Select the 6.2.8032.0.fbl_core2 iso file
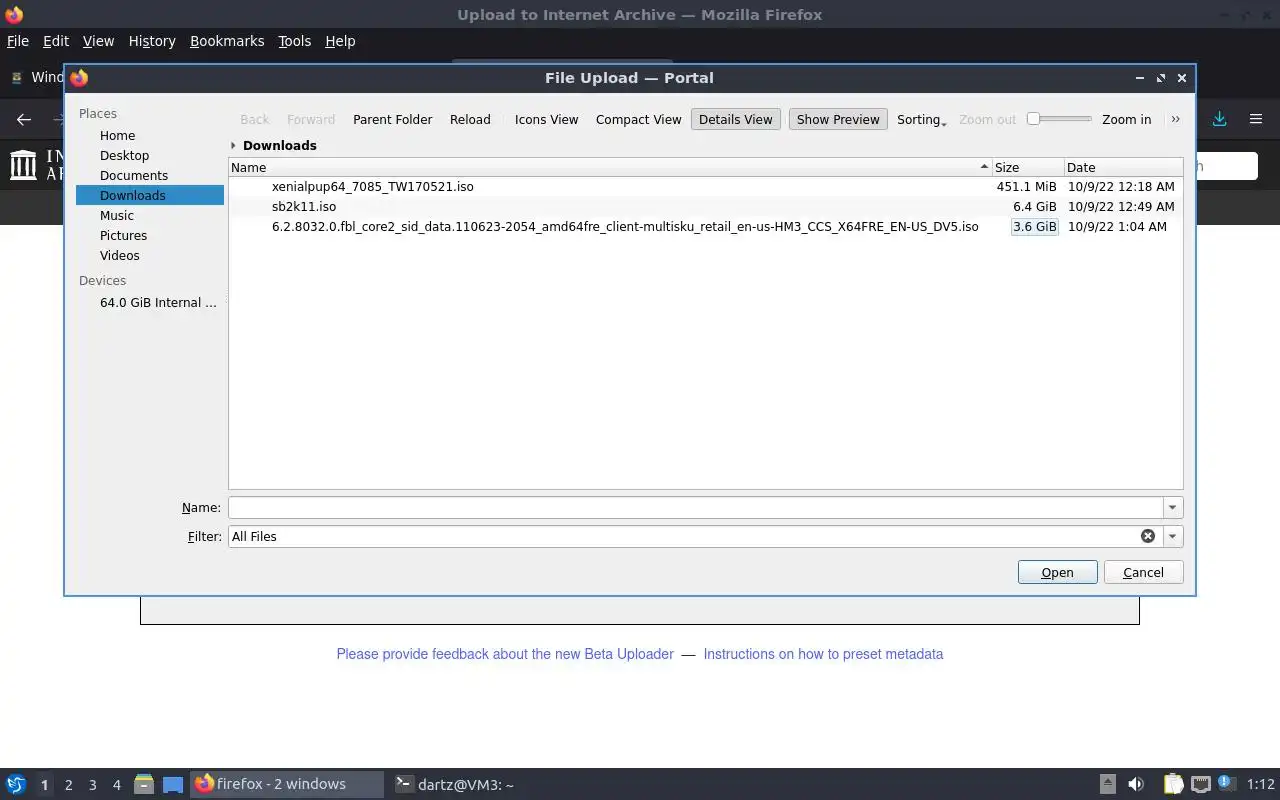Viewport: 1280px width, 800px height. (625, 227)
